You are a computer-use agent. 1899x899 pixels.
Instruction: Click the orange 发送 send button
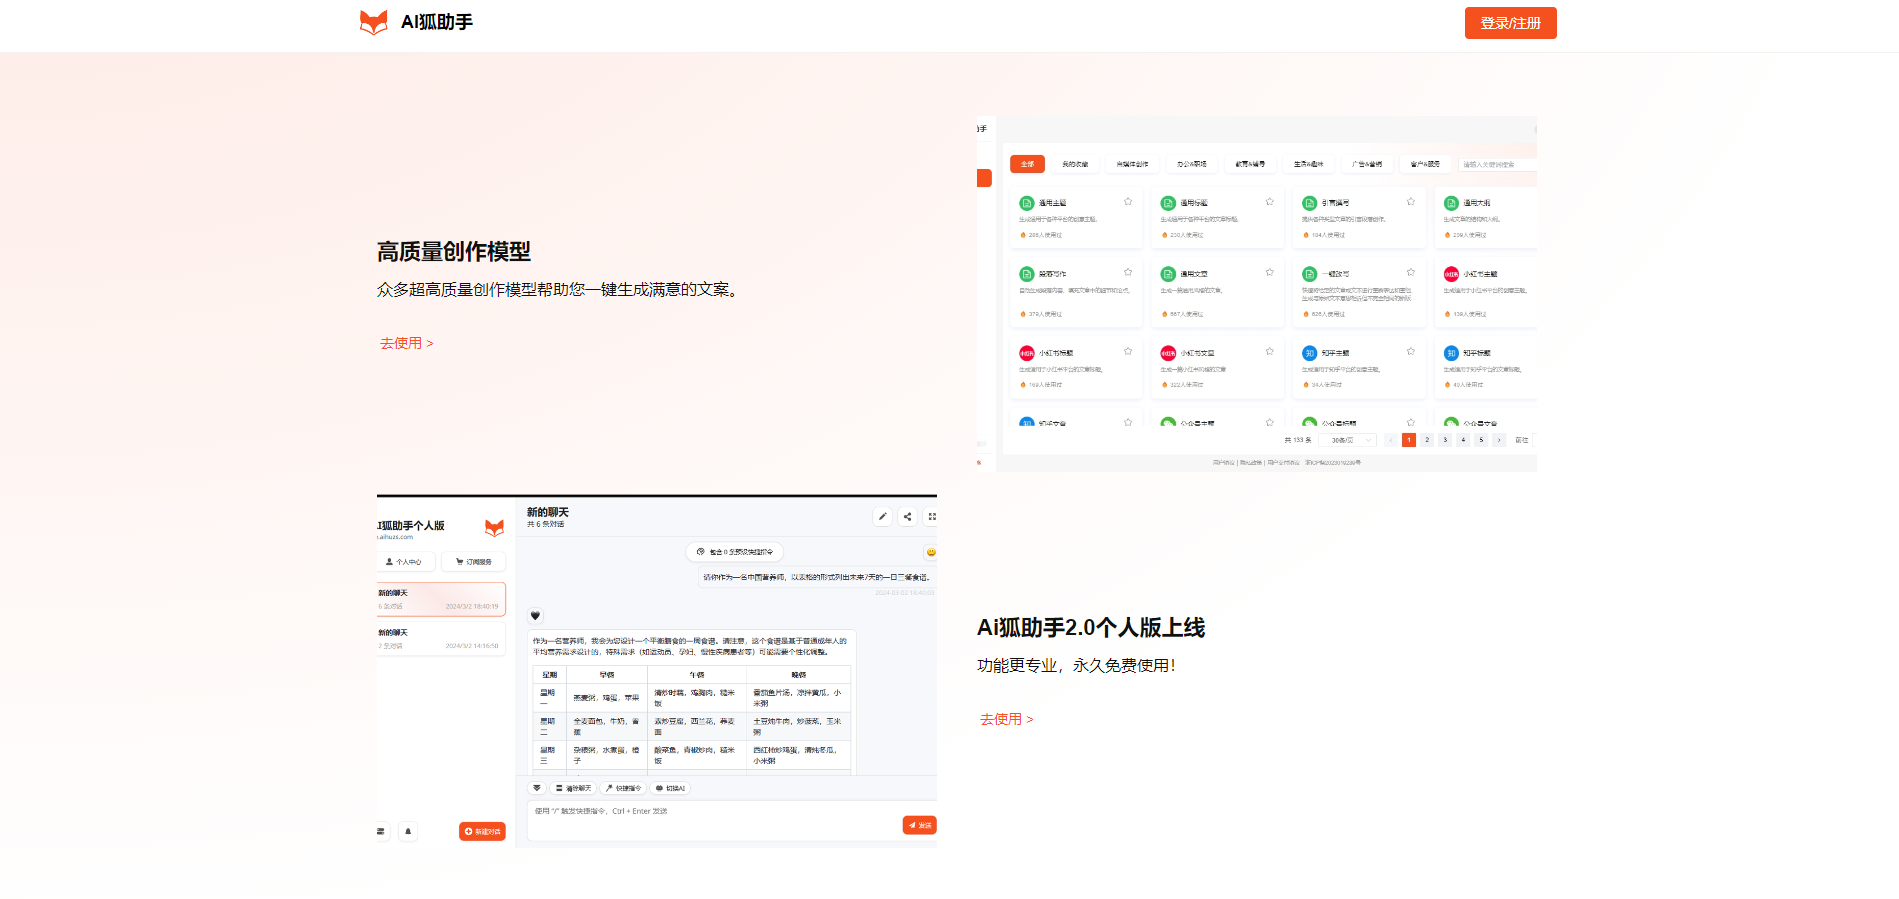pyautogui.click(x=919, y=825)
